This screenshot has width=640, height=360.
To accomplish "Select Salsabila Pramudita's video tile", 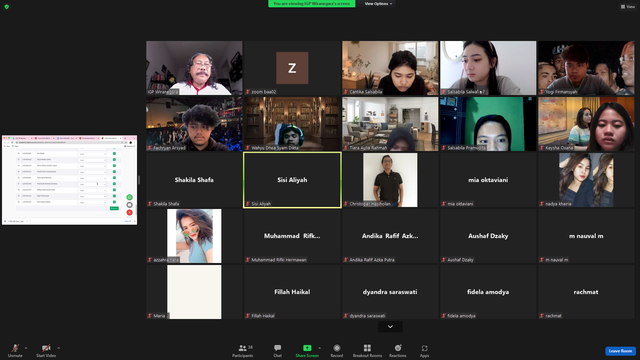I will click(488, 124).
